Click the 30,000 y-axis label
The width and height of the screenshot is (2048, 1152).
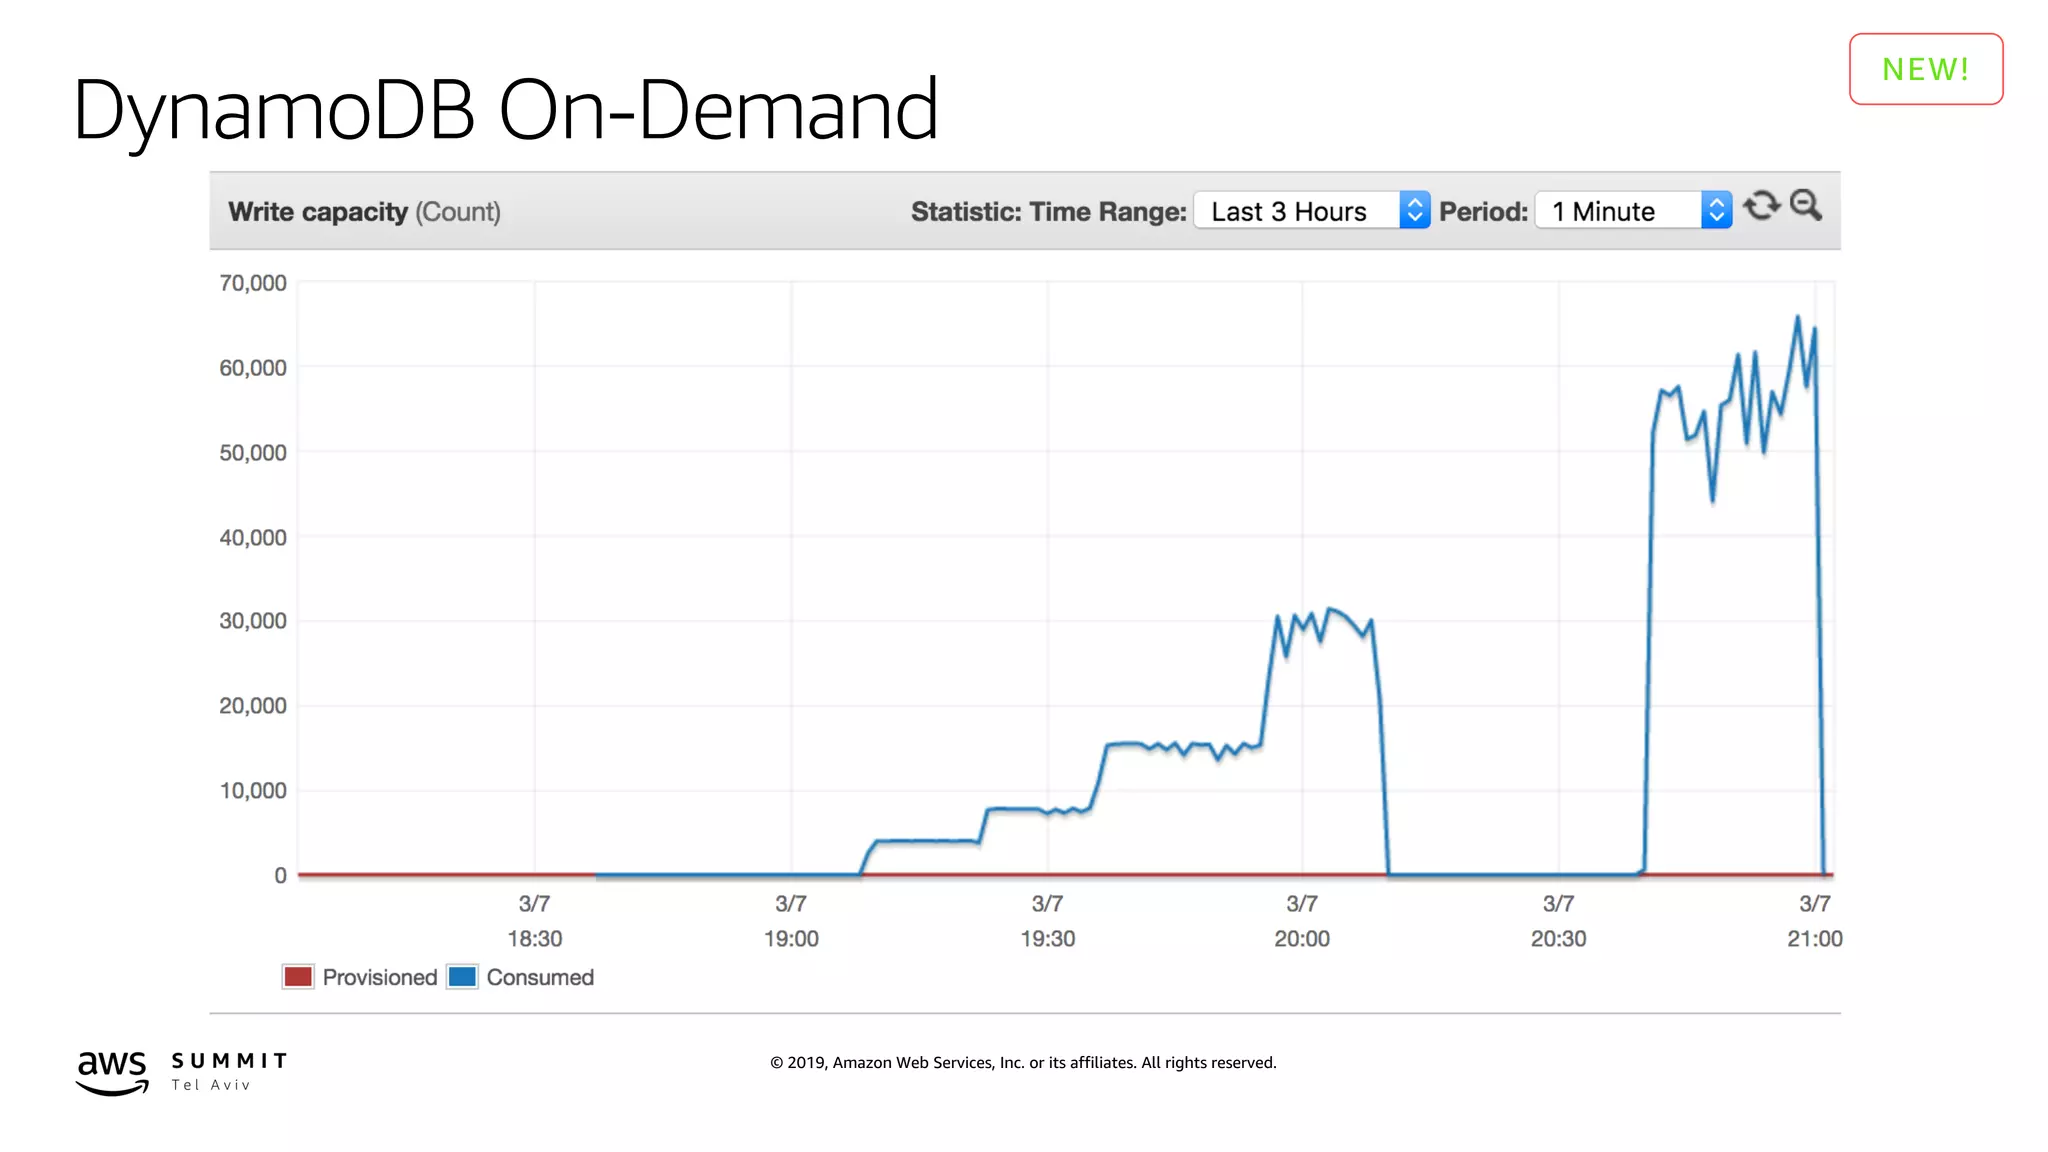(x=253, y=621)
